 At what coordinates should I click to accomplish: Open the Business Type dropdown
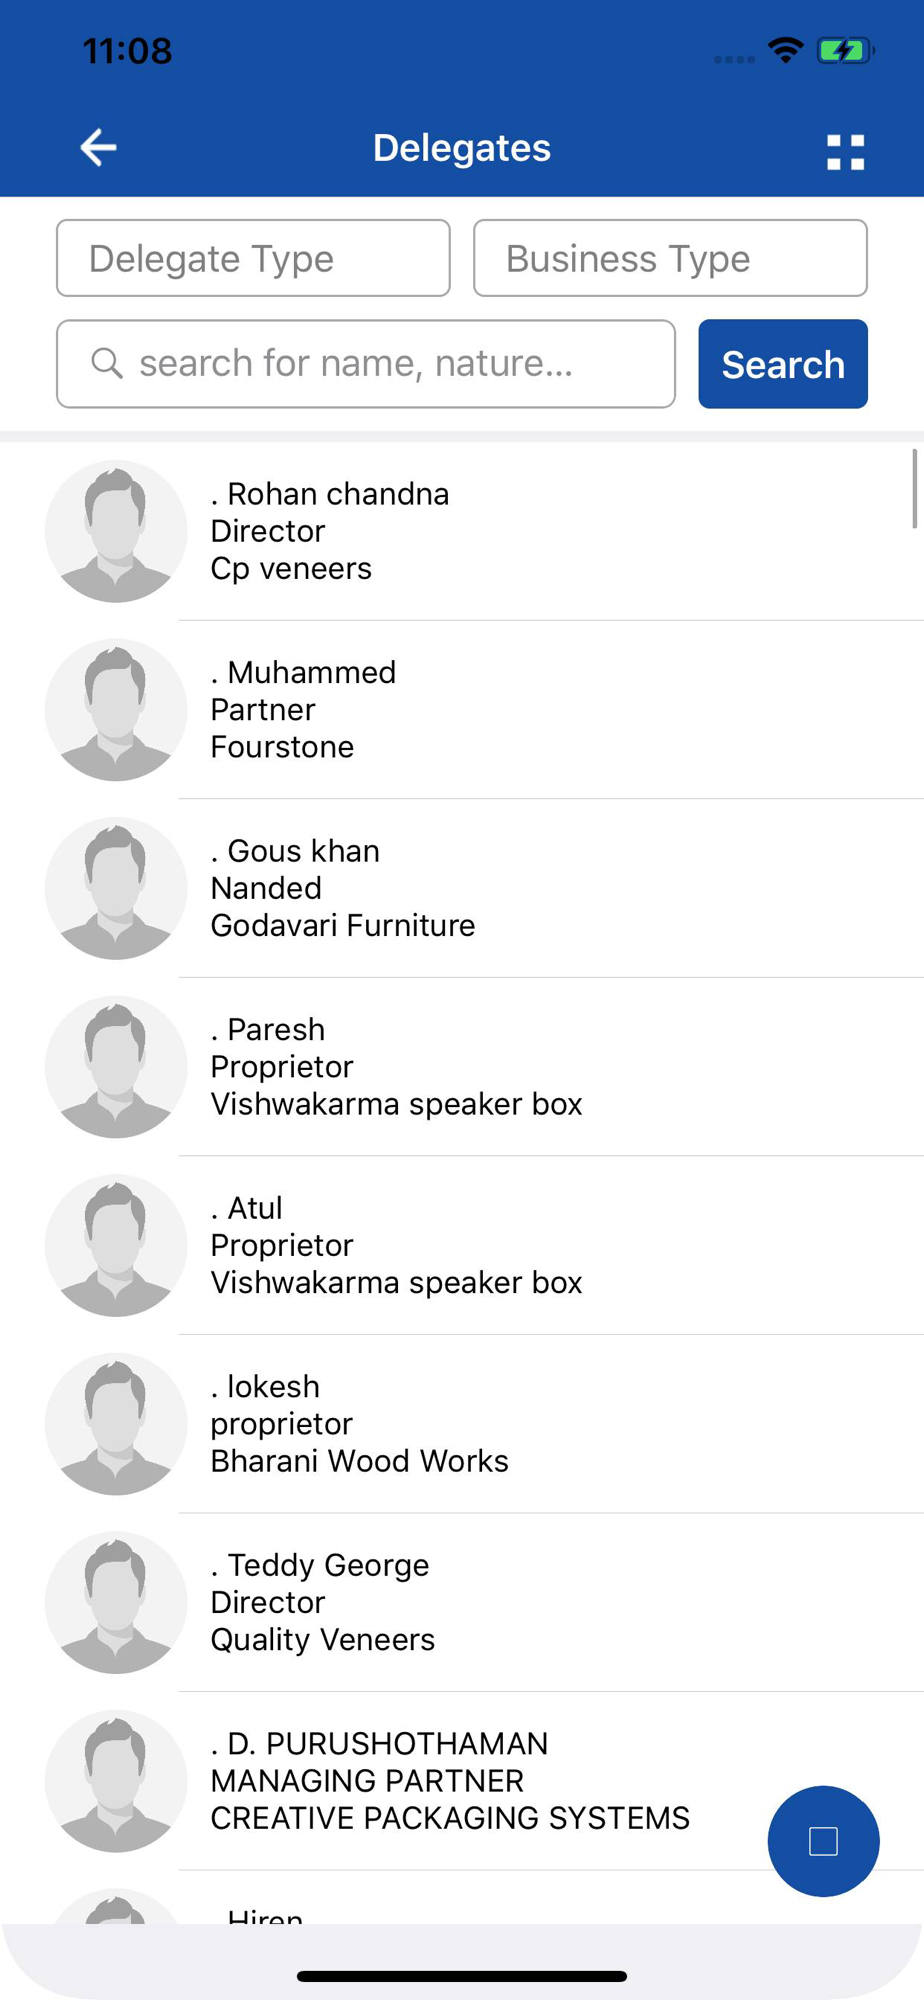(x=670, y=258)
